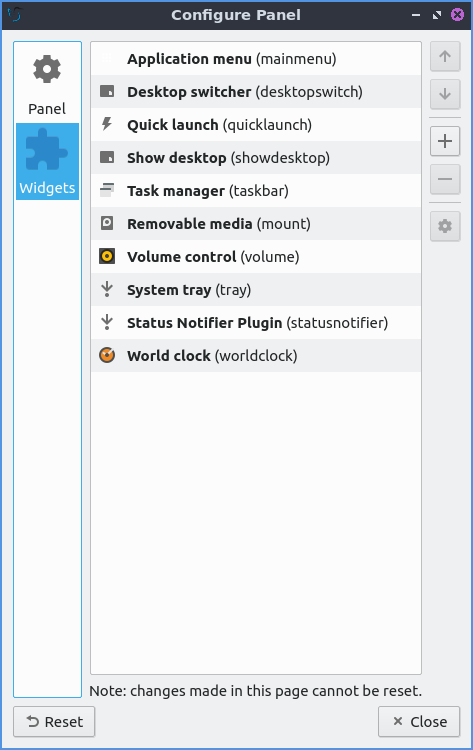Viewport: 473px width, 750px height.
Task: Click the Volume control speaker icon
Action: [x=107, y=256]
